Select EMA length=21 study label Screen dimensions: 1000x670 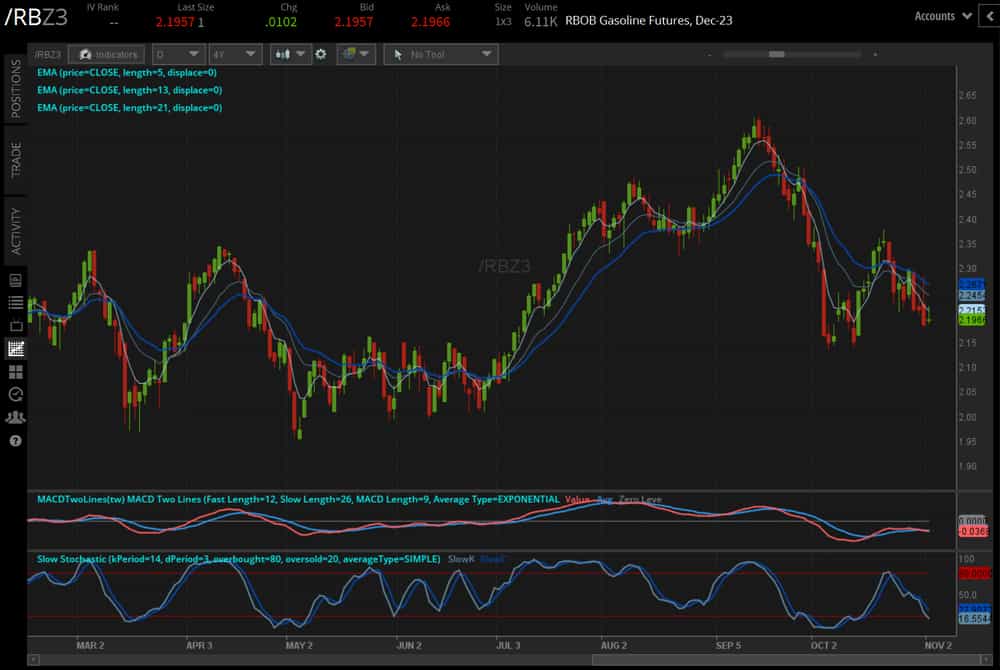(x=129, y=108)
